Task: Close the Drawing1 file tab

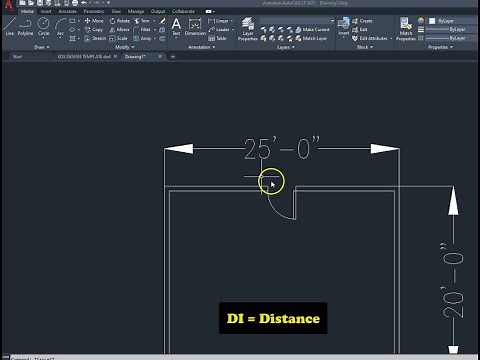Action: pyautogui.click(x=160, y=56)
